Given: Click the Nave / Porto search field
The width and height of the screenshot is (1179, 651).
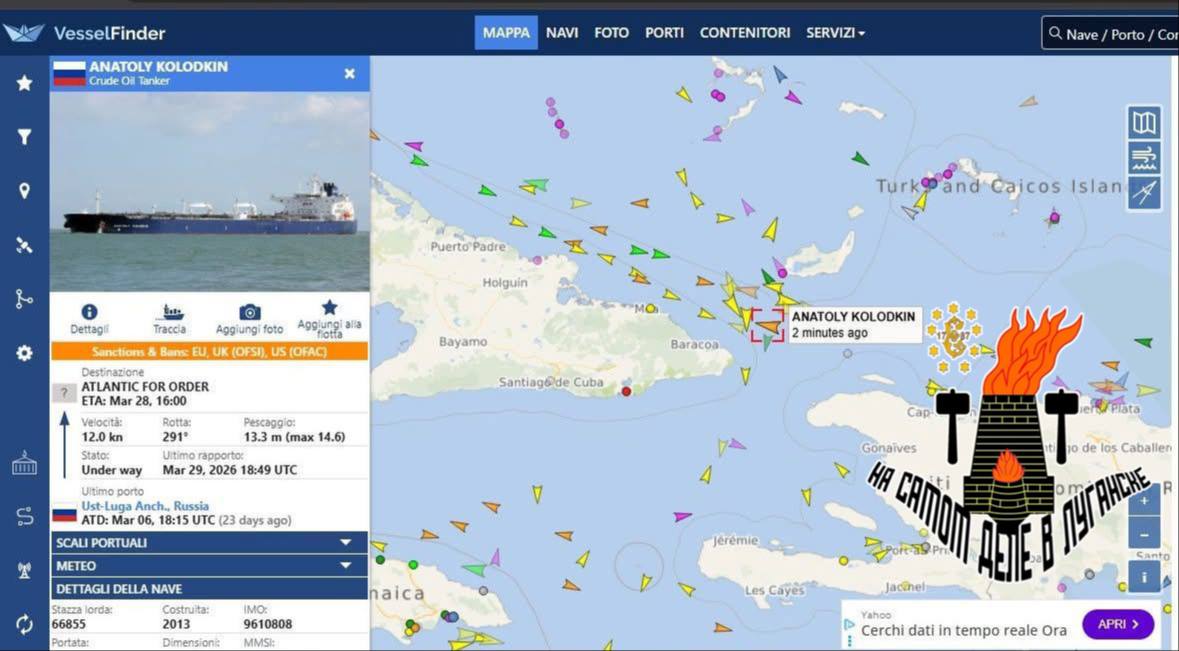Looking at the screenshot, I should (1115, 34).
